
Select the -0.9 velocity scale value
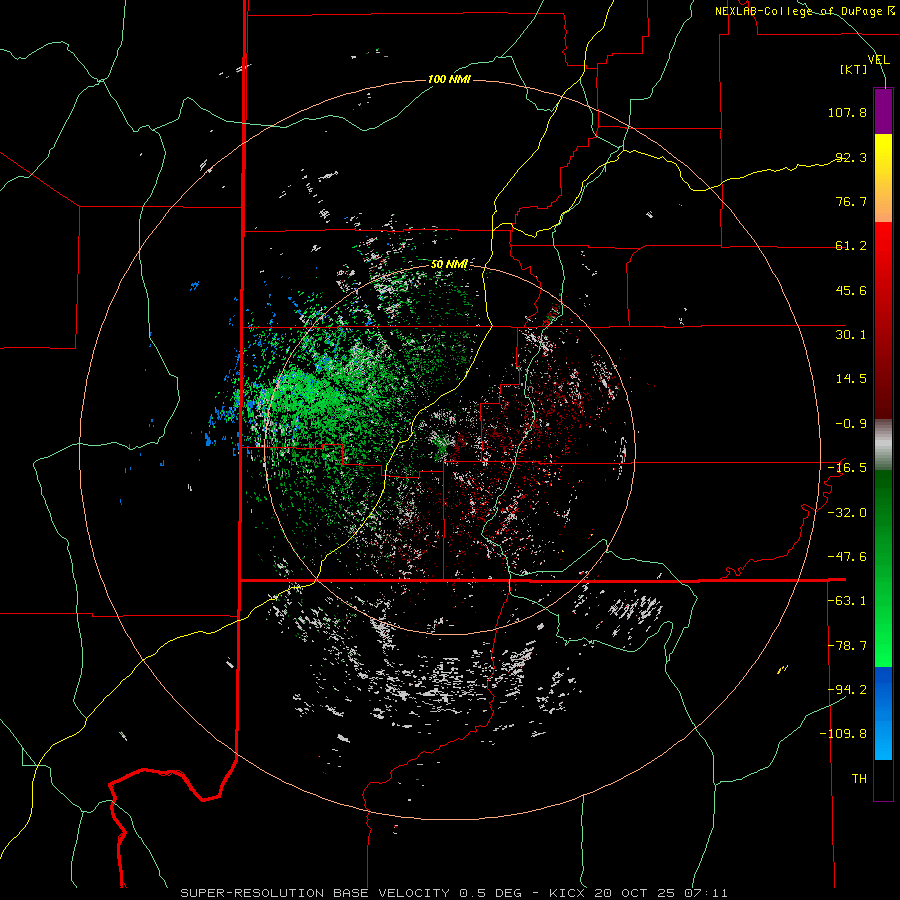(x=851, y=424)
